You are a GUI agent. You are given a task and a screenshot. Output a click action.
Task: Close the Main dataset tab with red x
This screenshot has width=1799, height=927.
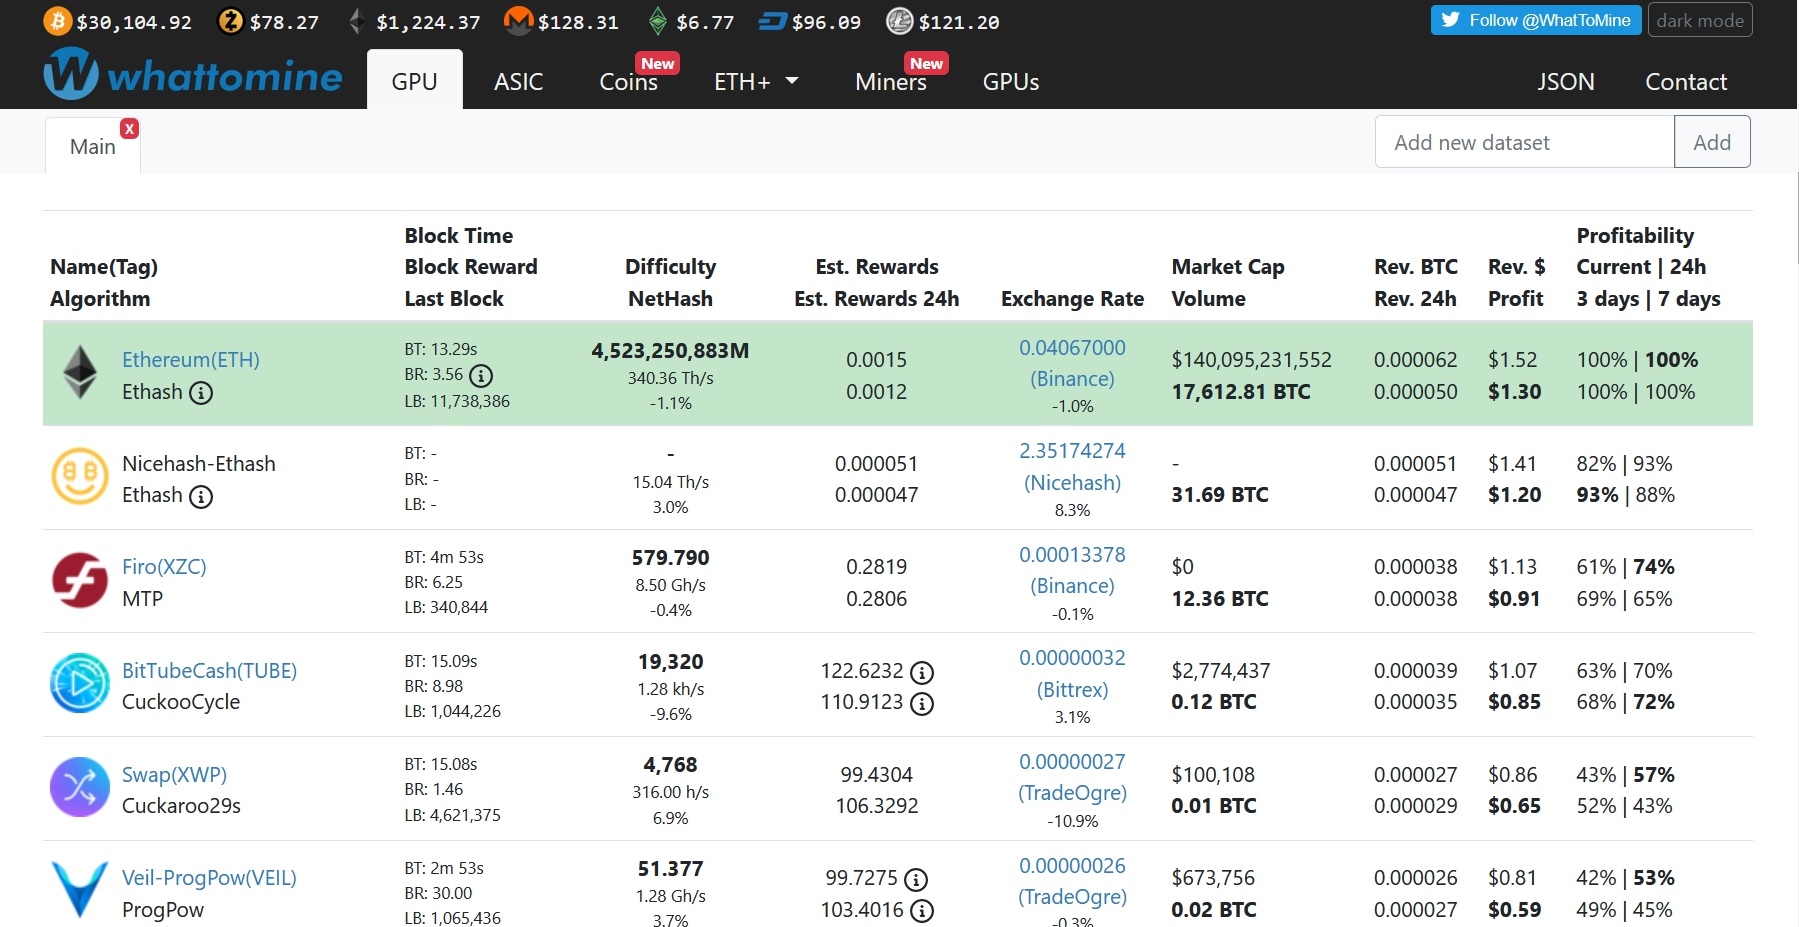(129, 129)
